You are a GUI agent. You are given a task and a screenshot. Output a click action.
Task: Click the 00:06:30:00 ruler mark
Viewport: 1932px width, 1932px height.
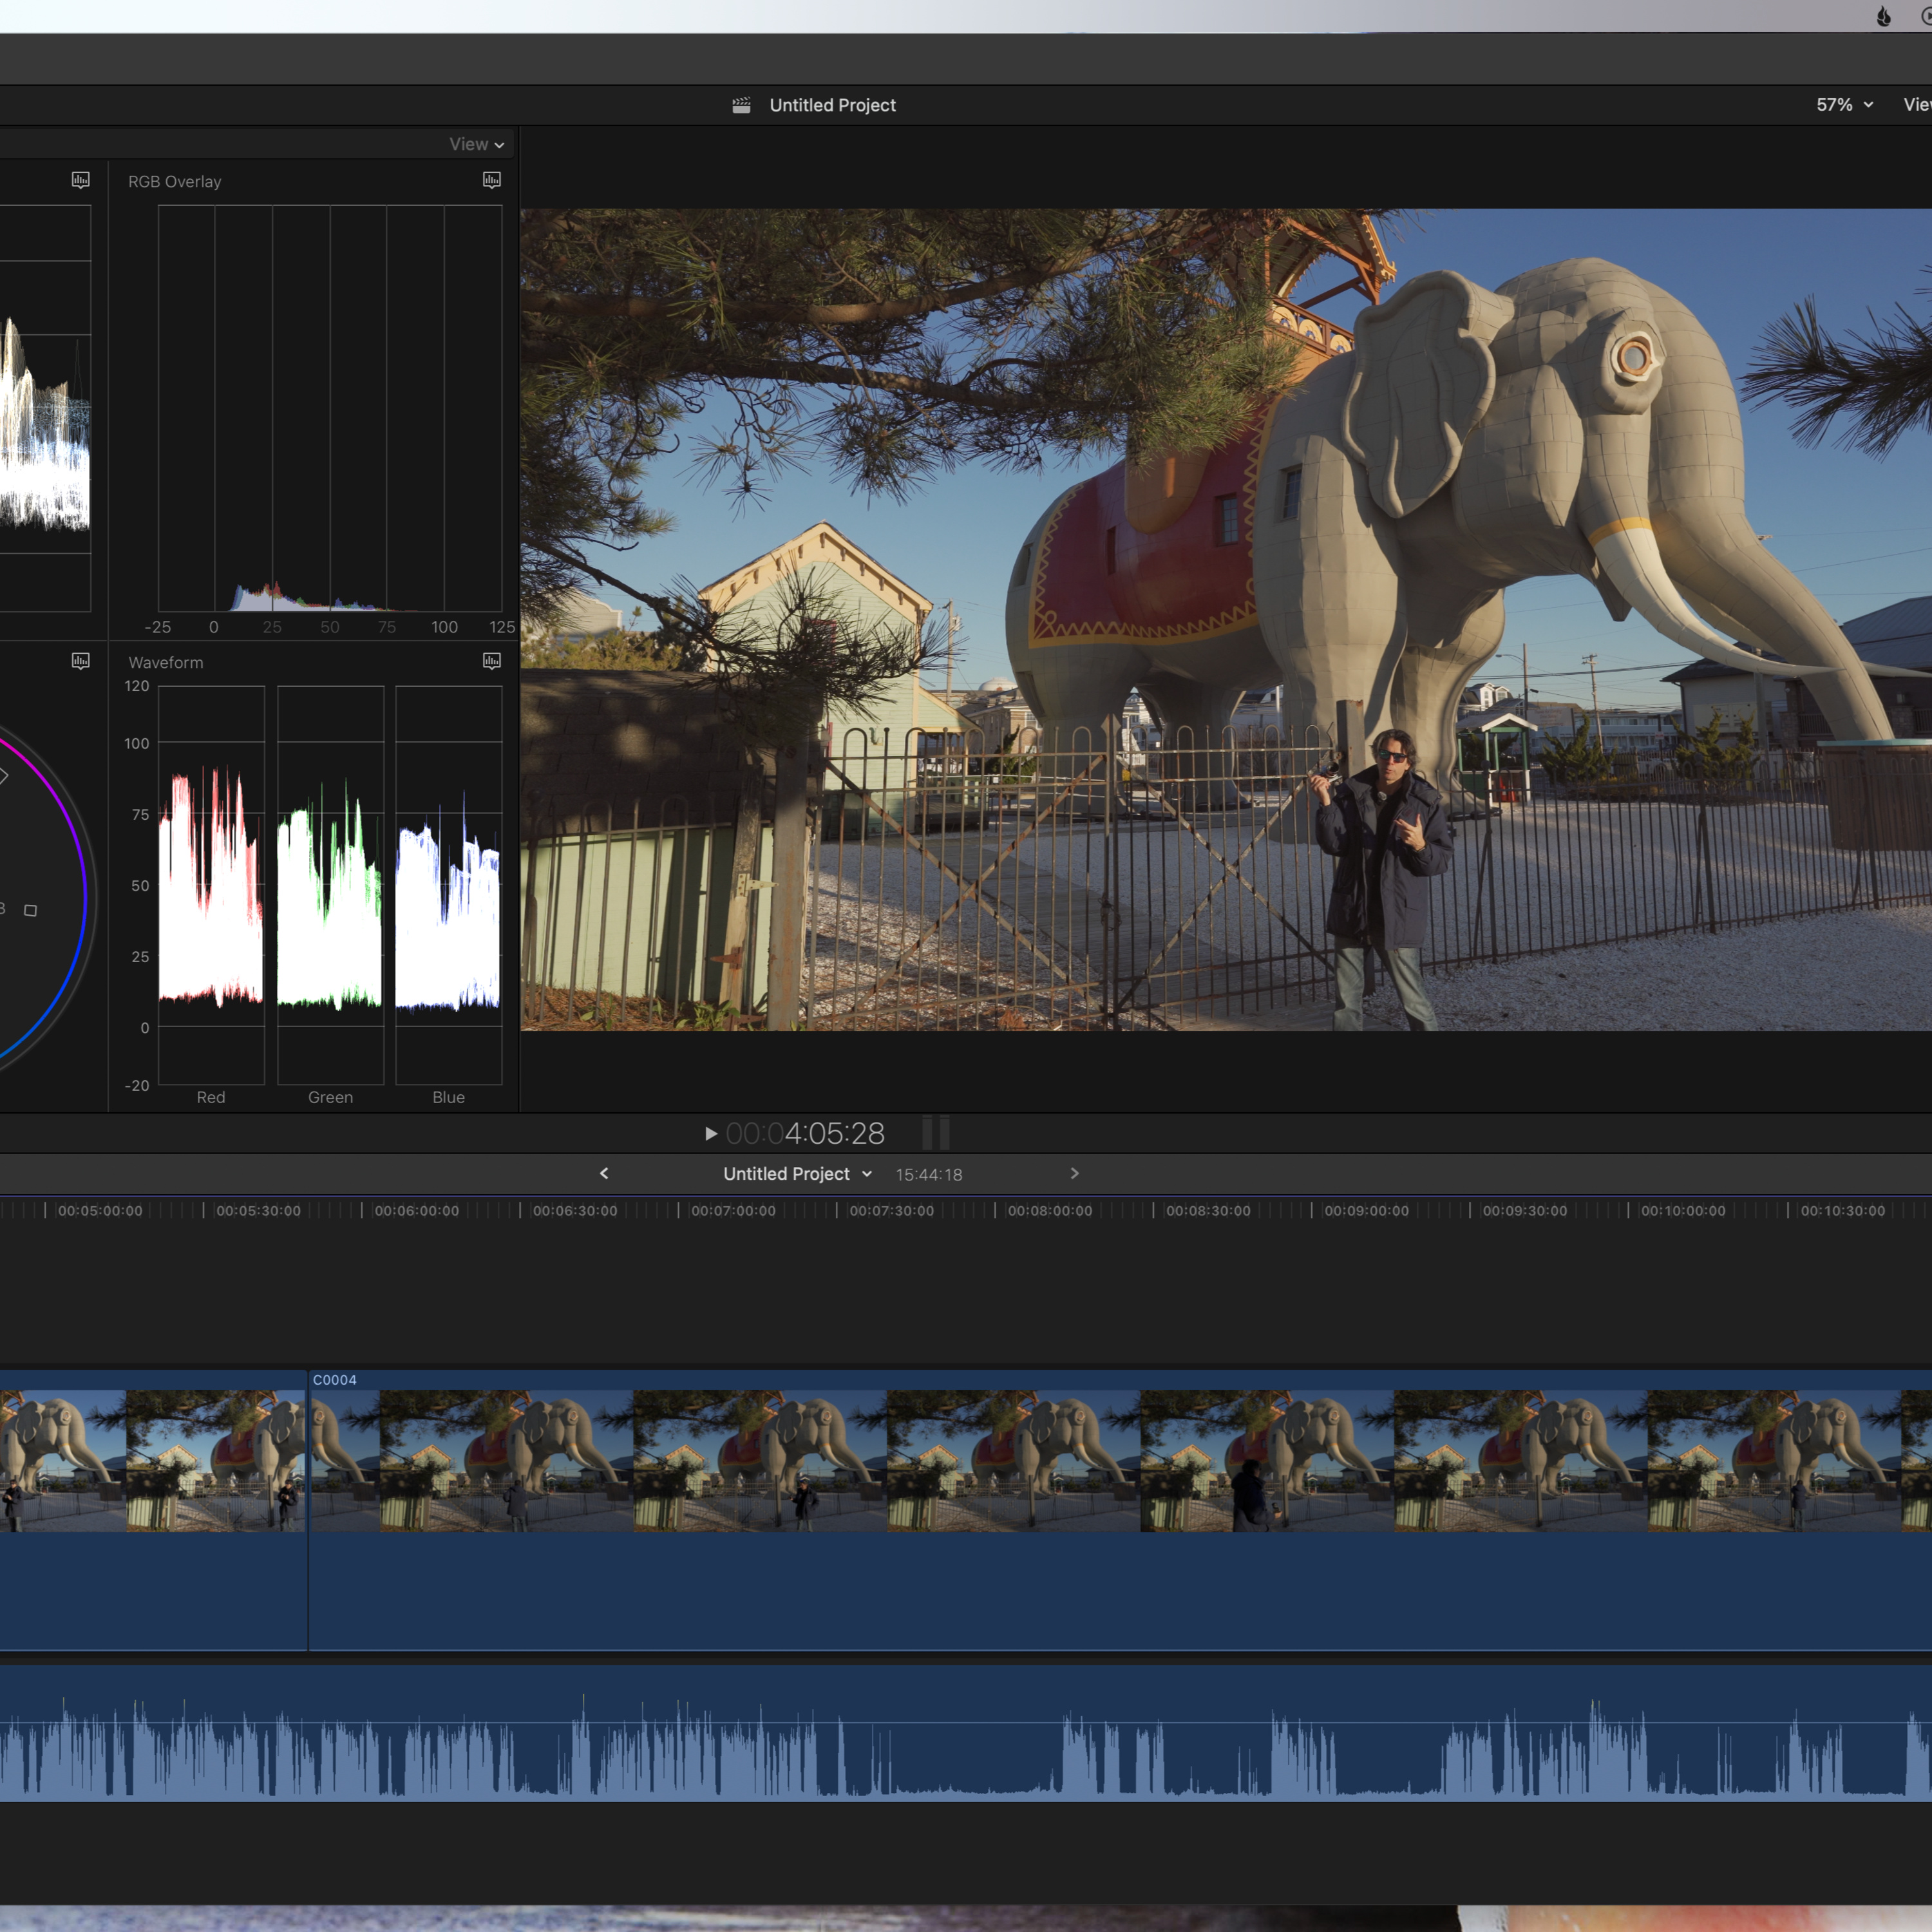point(575,1211)
